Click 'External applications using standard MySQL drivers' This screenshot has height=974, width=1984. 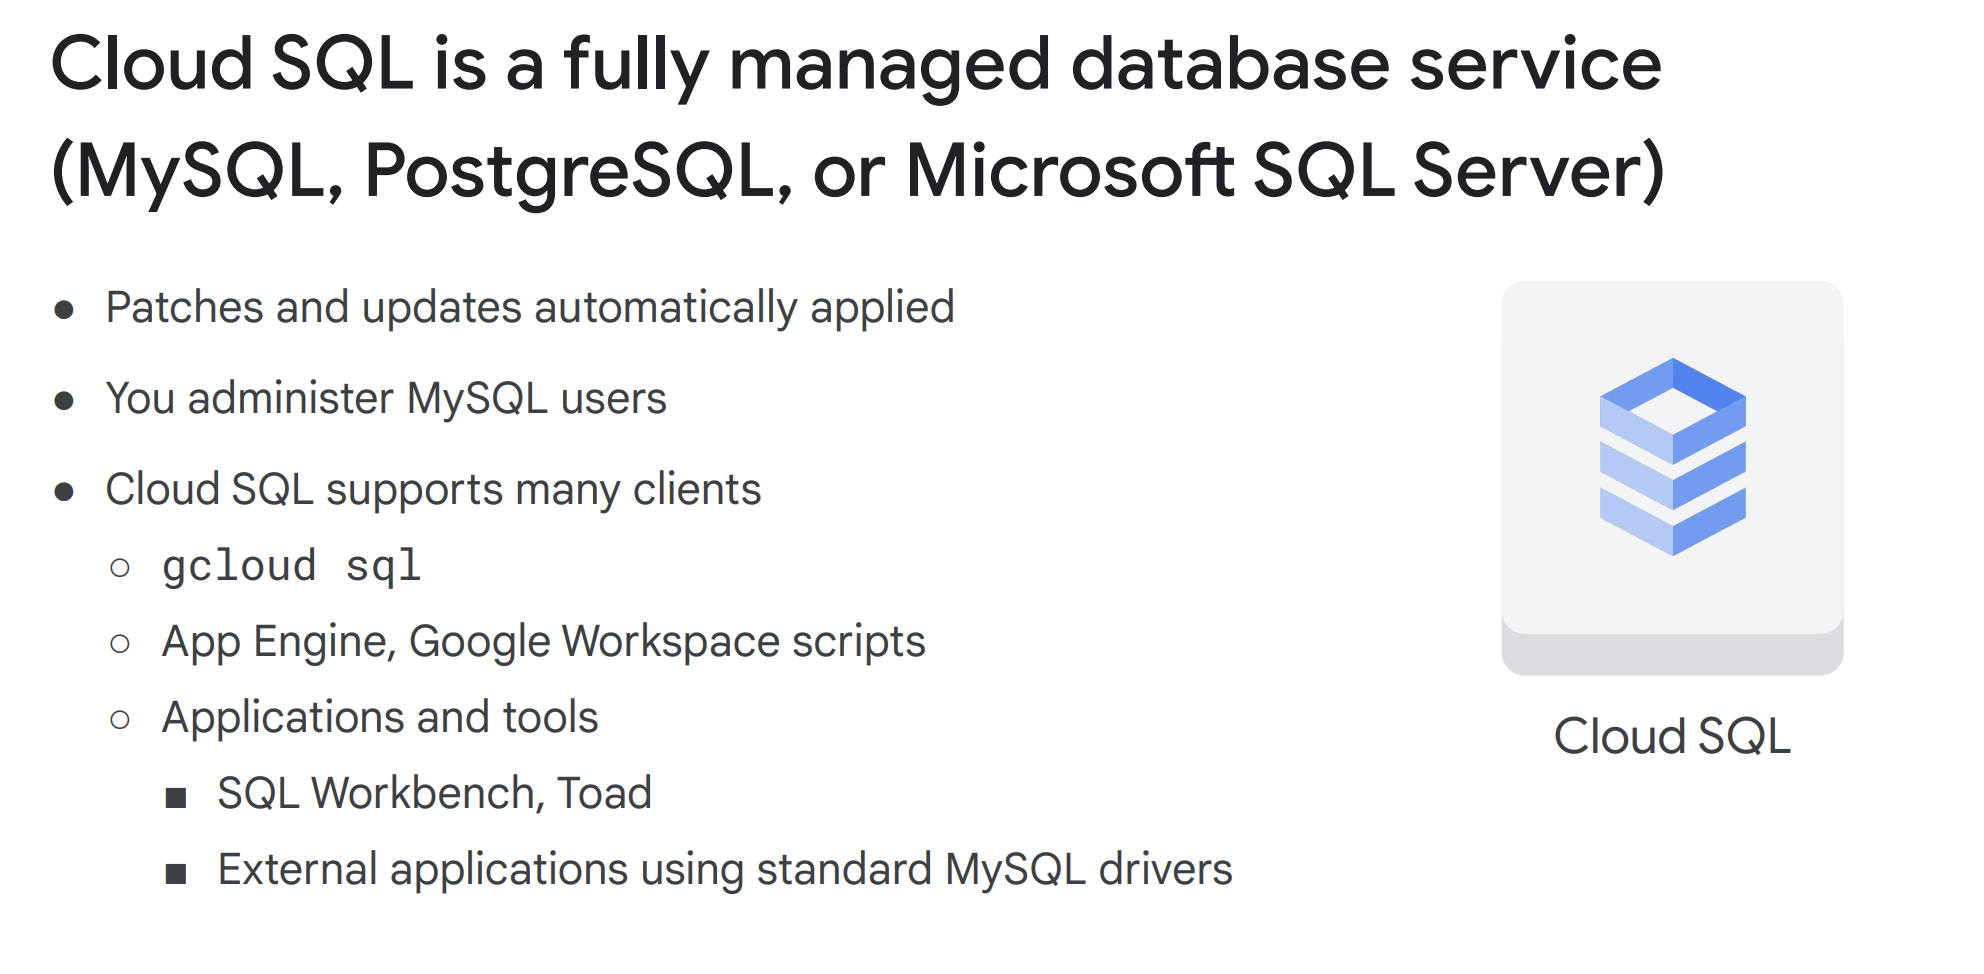click(x=725, y=869)
